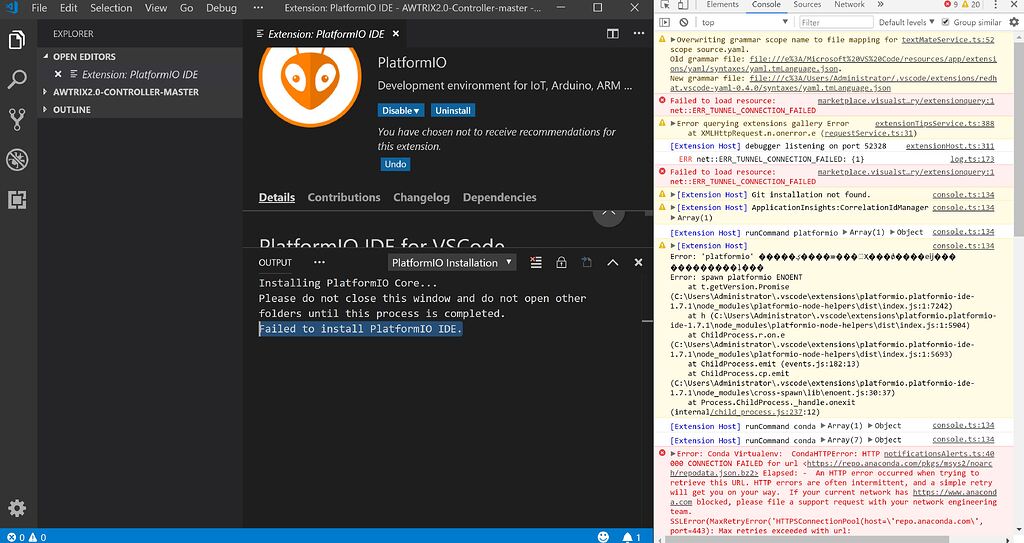Open the Go menu
This screenshot has width=1024, height=543.
click(186, 8)
